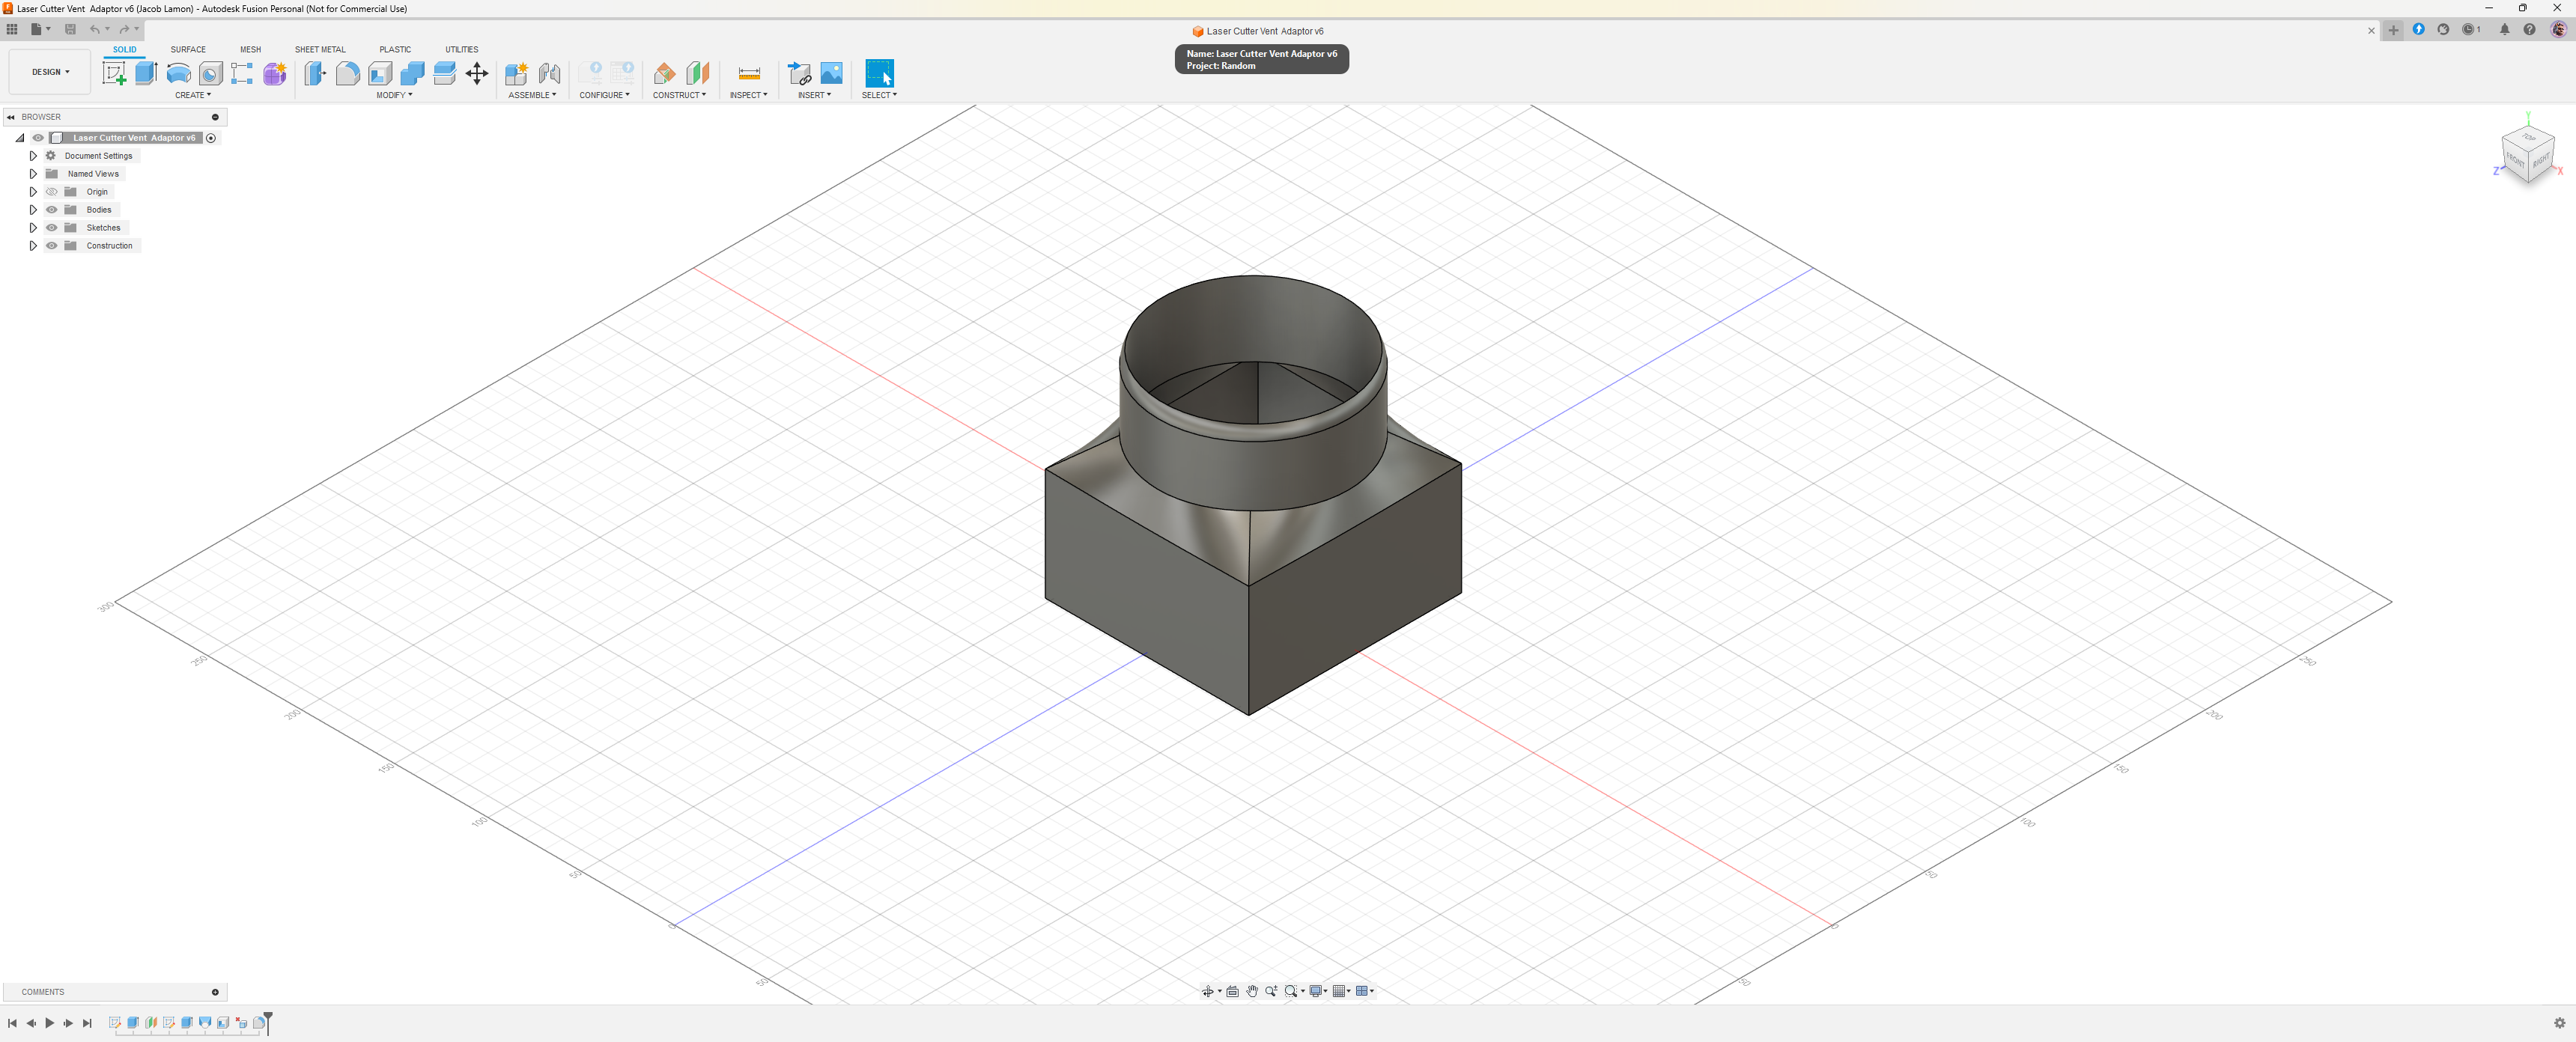The width and height of the screenshot is (2576, 1042).
Task: Expand the Document Settings node
Action: click(33, 156)
